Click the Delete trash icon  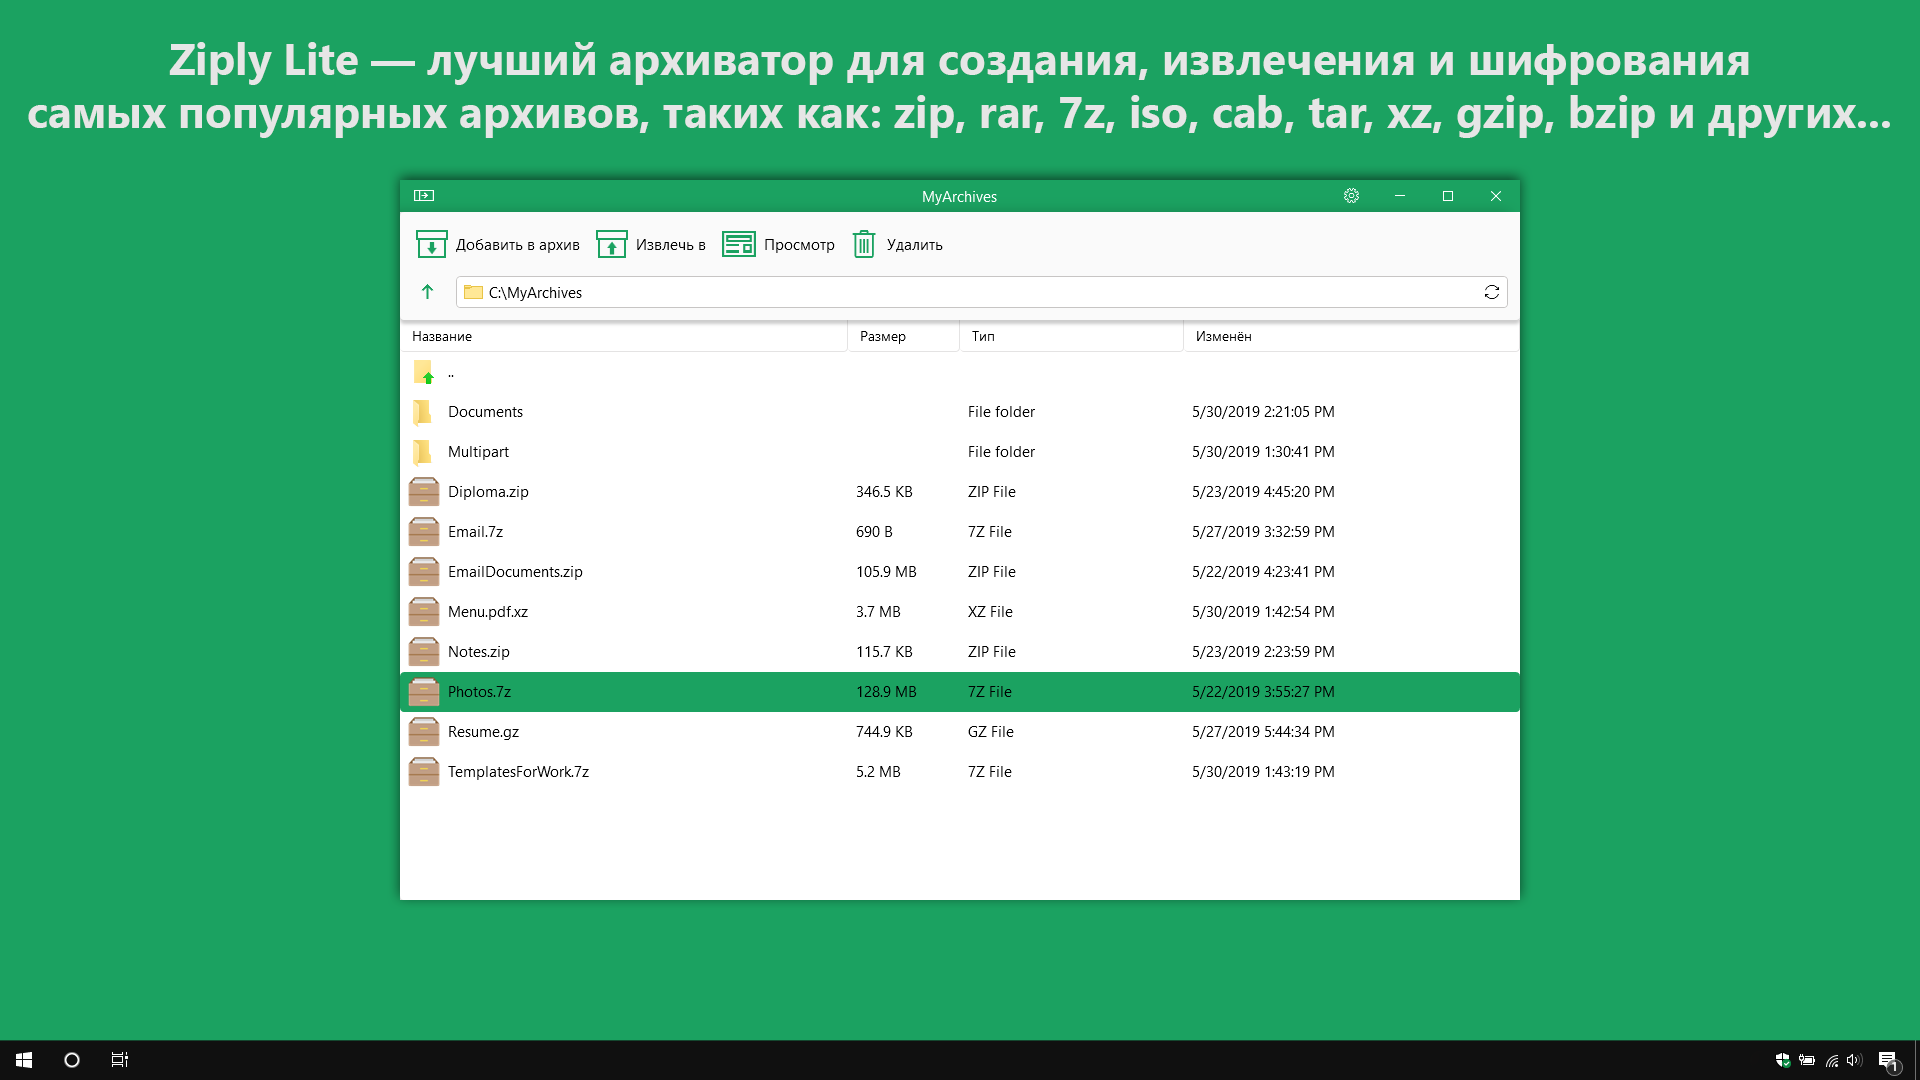[x=864, y=244]
